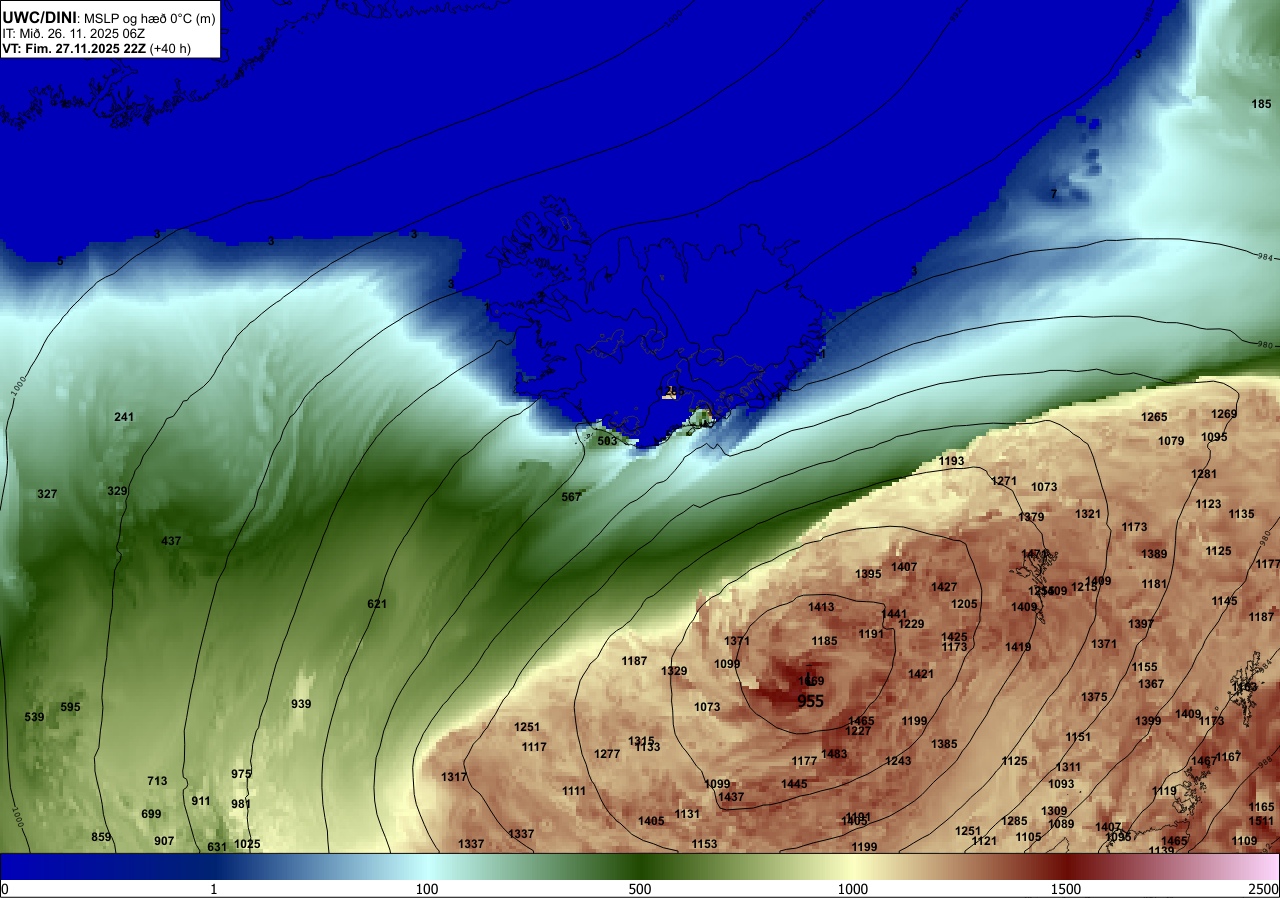Click the freezing level value 1135
1280x898 pixels.
coord(1241,514)
